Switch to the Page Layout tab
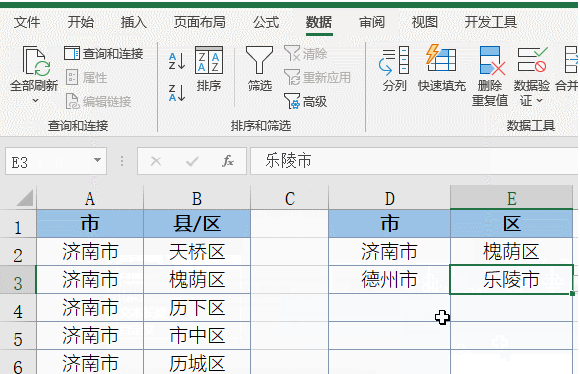 [200, 22]
